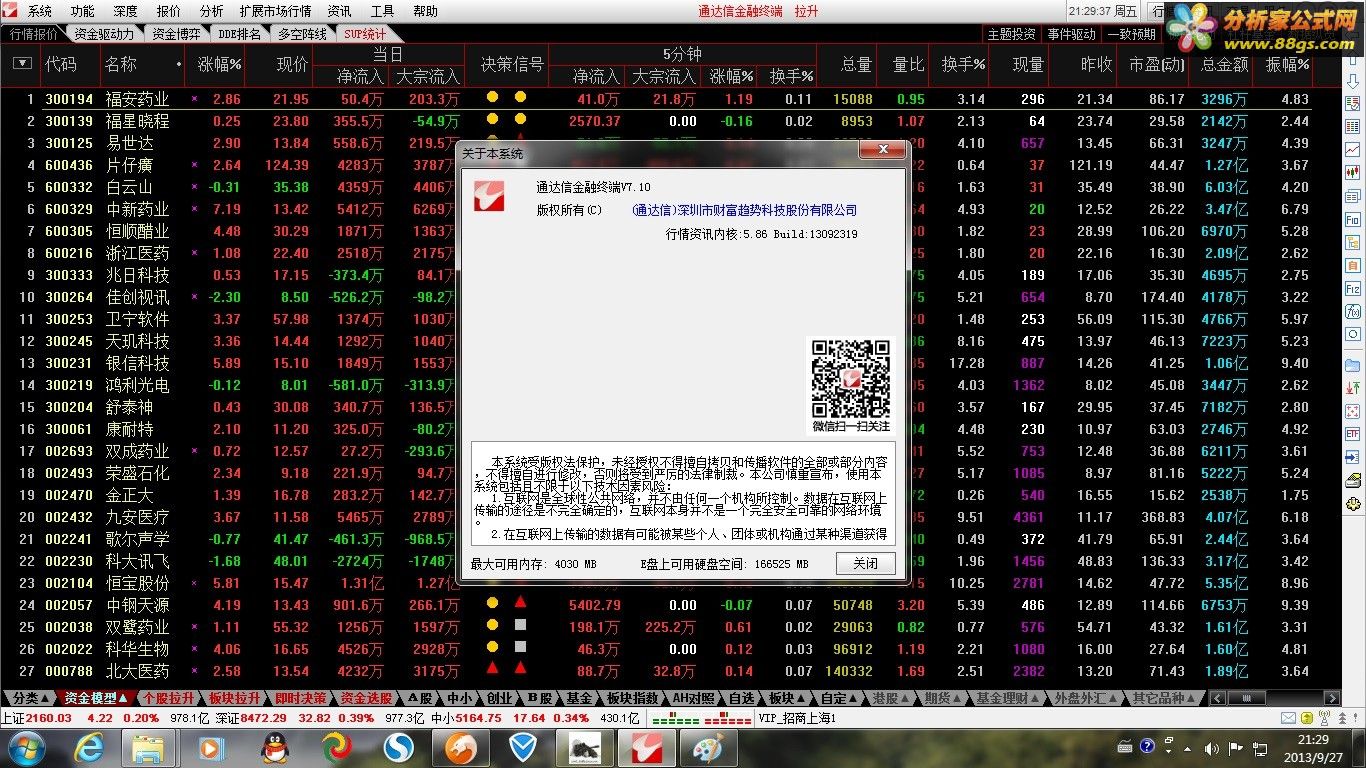Click the f(x) formula icon in right sidebar
This screenshot has height=768, width=1366.
[1352, 311]
